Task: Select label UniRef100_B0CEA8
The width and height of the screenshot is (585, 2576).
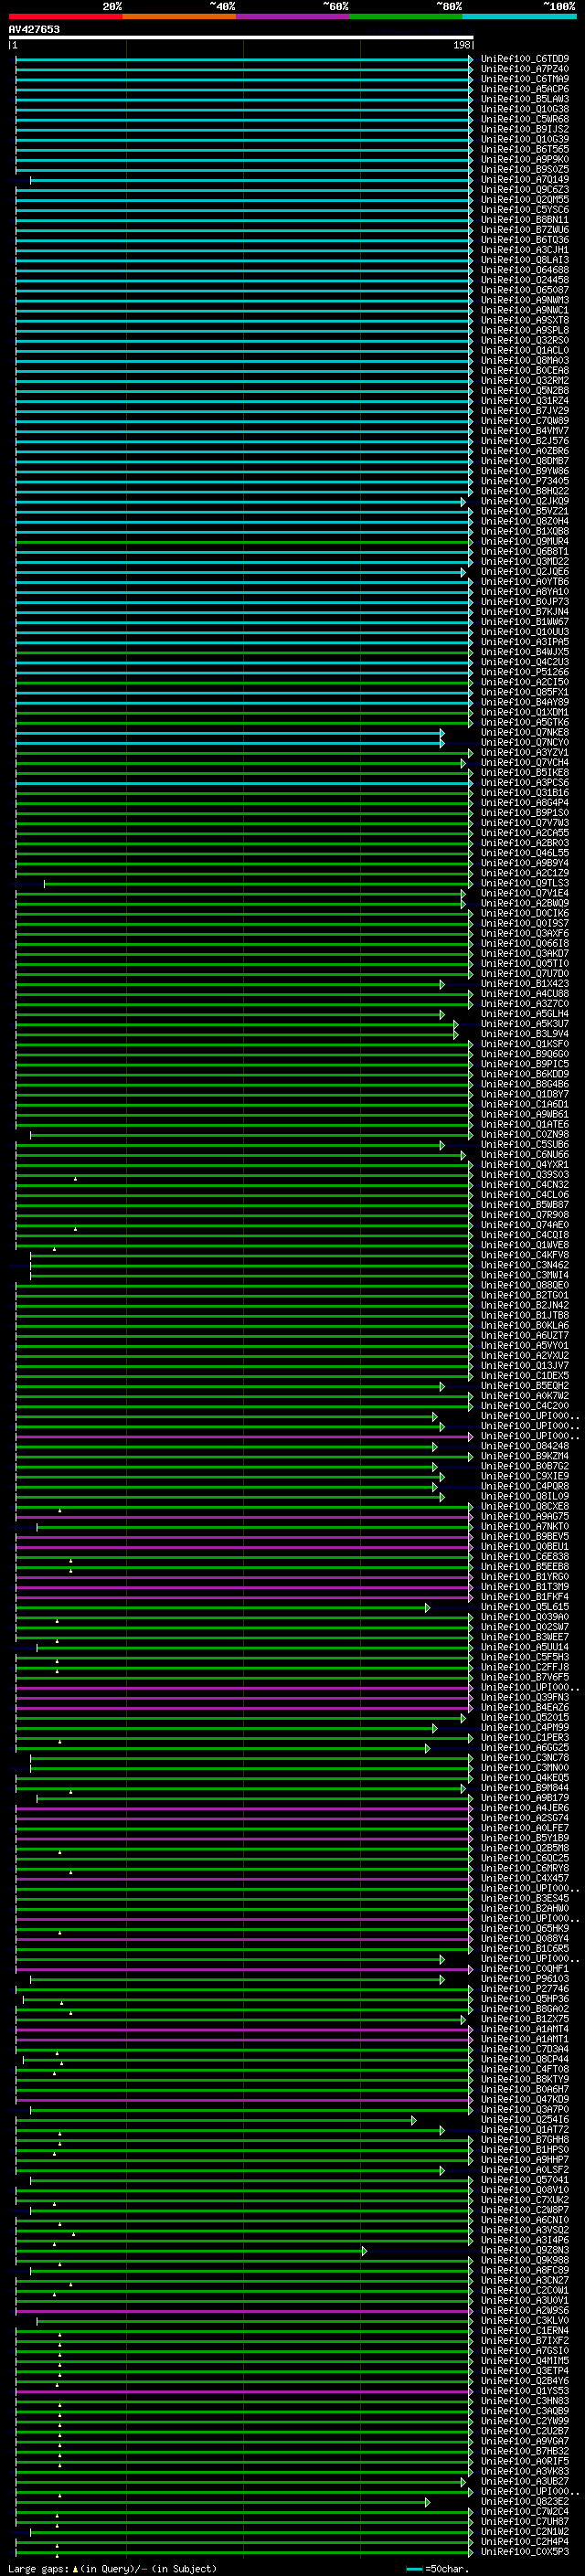Action: (x=525, y=371)
